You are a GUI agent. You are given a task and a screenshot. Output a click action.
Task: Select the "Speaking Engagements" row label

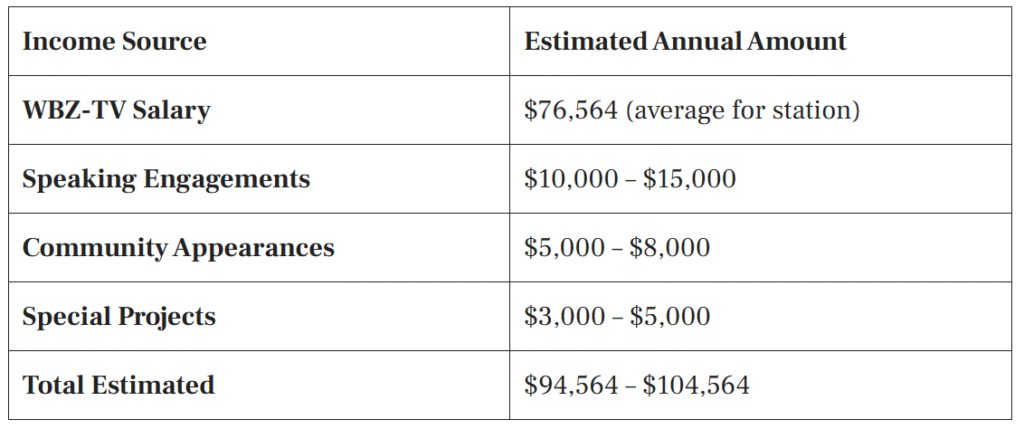(166, 179)
